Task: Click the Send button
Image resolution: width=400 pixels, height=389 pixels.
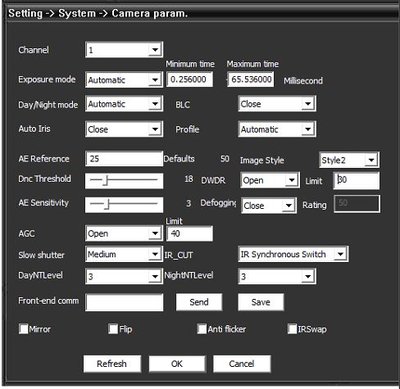Action: tap(199, 302)
